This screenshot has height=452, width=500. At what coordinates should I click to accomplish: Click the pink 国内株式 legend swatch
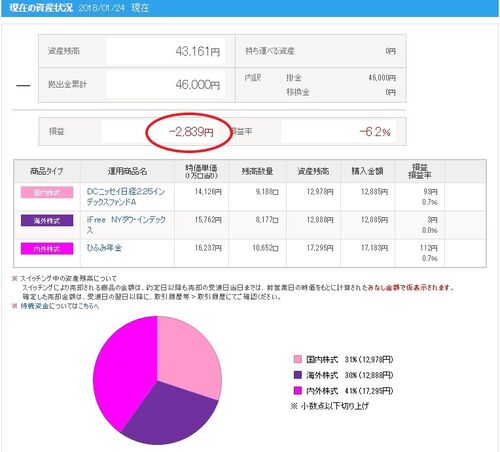tap(297, 359)
